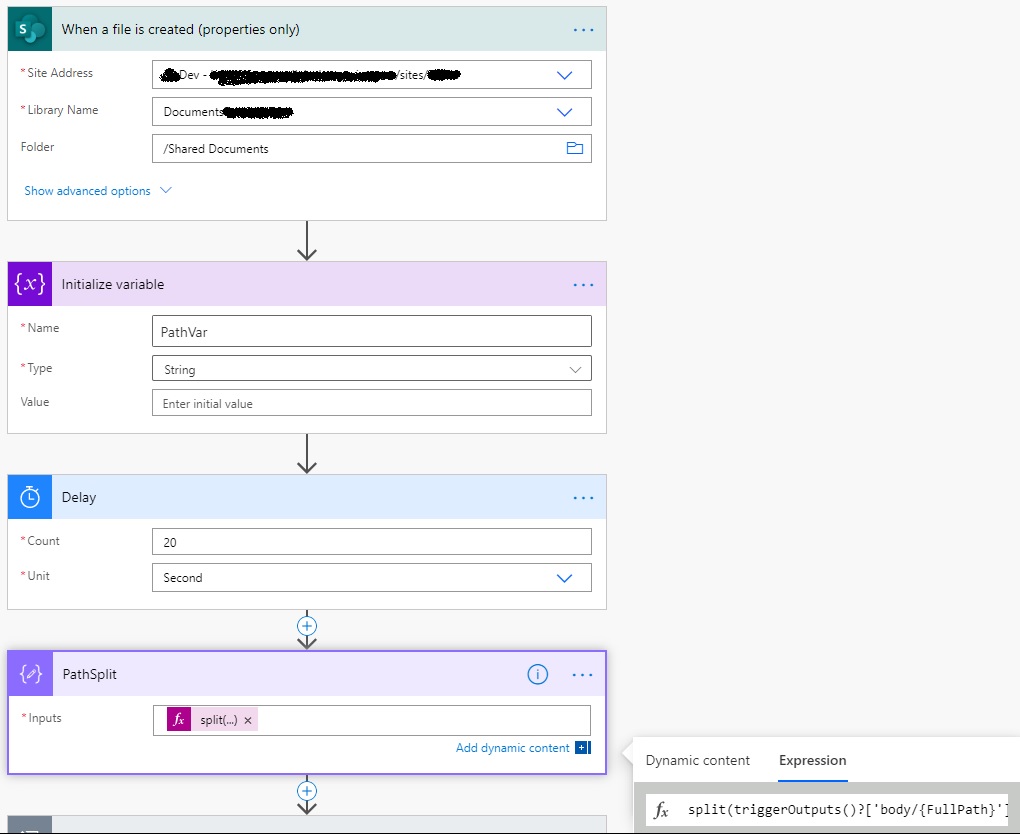Click the Initialize variable curly-brace icon
Screen dimensions: 1020x834
point(29,284)
